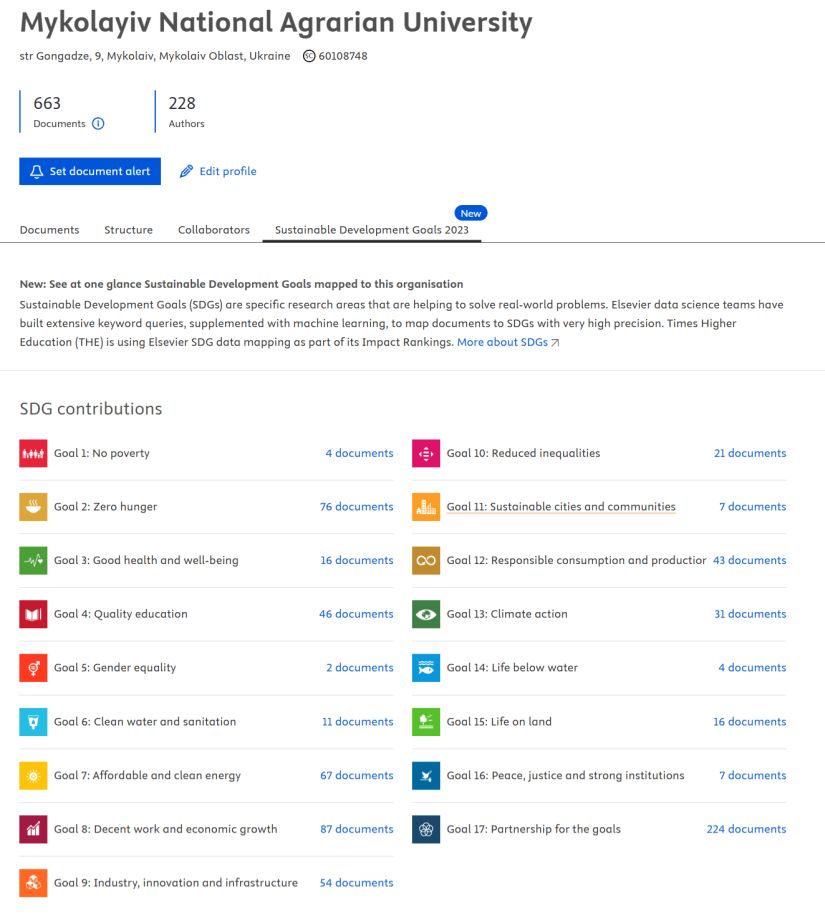This screenshot has height=920, width=825.
Task: Click the Goal 8 Decent work icon
Action: (x=33, y=829)
